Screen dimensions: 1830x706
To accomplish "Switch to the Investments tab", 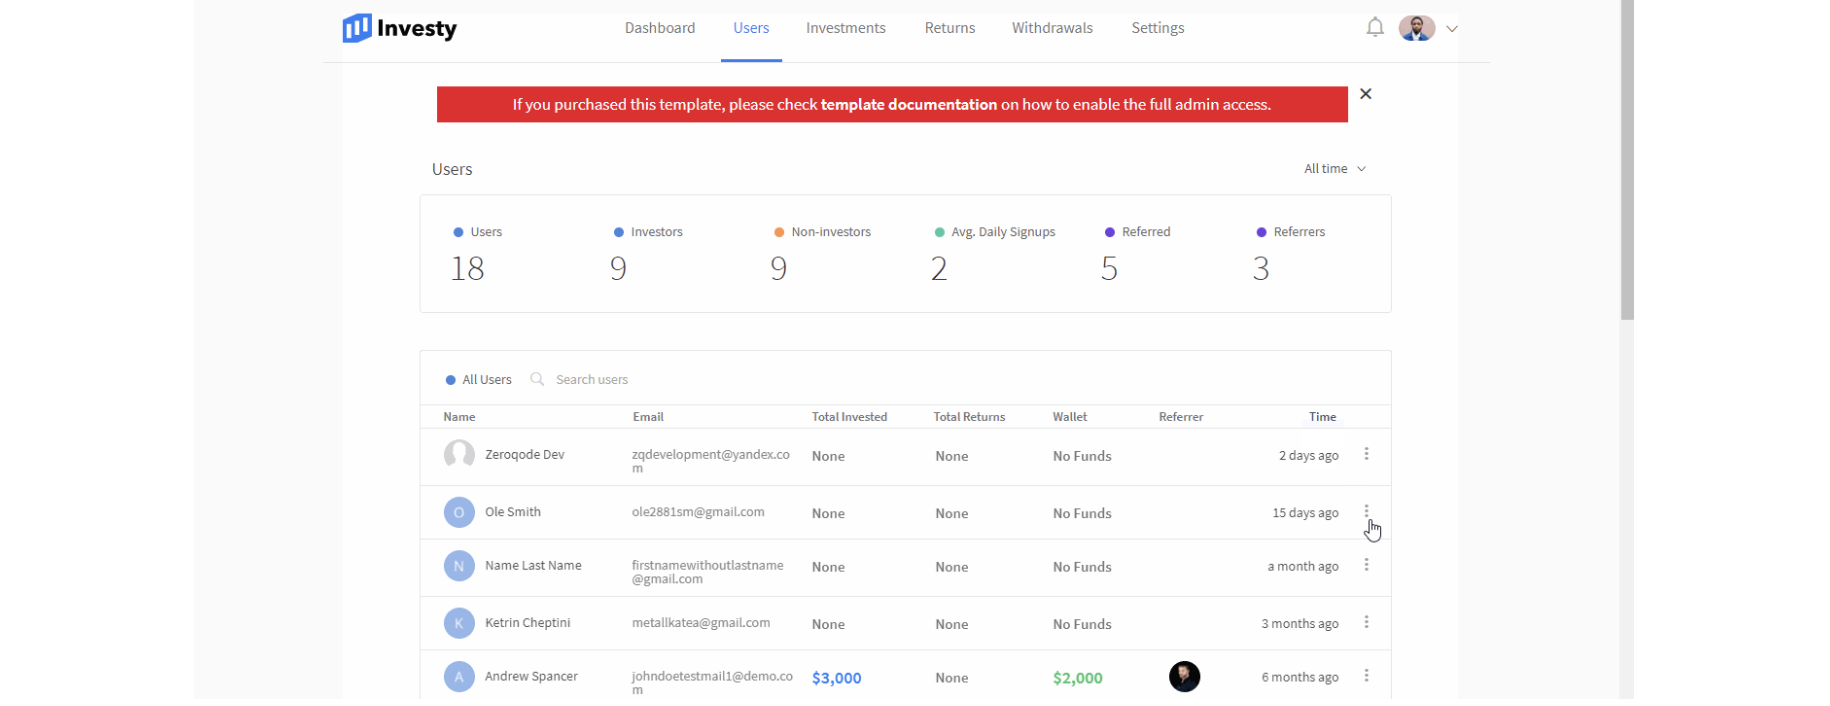I will click(845, 28).
